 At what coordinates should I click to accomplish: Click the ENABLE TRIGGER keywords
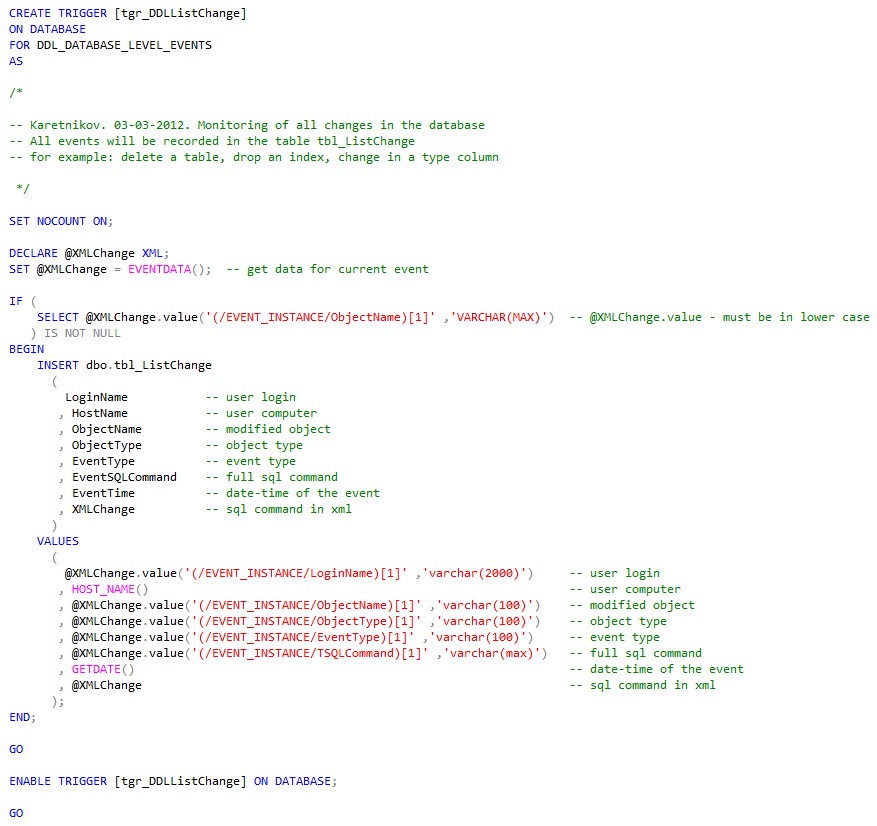[x=58, y=781]
